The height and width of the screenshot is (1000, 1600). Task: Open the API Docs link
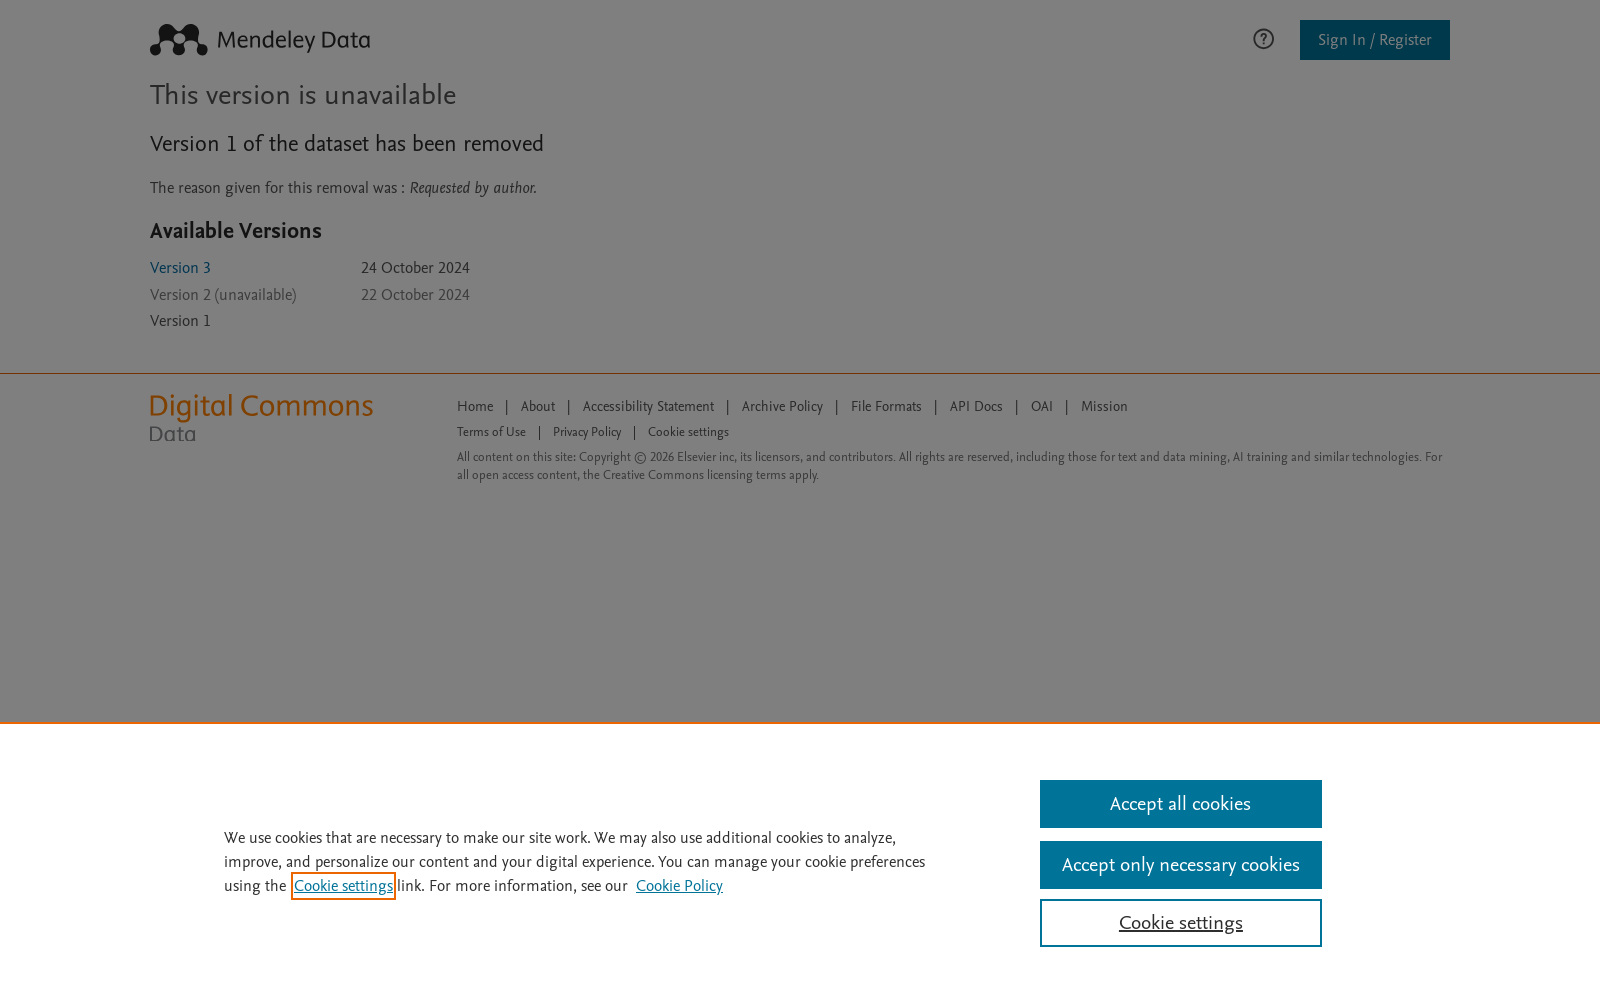point(976,406)
